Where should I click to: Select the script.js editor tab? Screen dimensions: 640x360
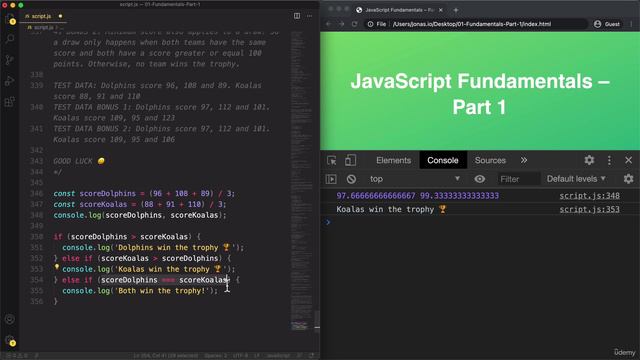(x=44, y=16)
